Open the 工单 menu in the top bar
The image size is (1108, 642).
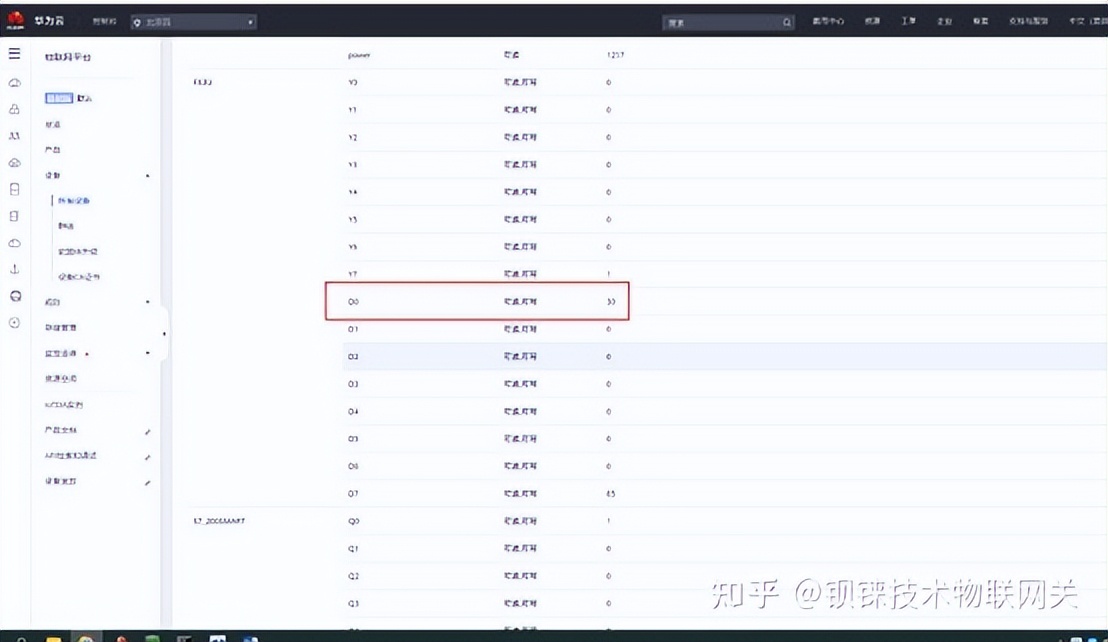[908, 20]
